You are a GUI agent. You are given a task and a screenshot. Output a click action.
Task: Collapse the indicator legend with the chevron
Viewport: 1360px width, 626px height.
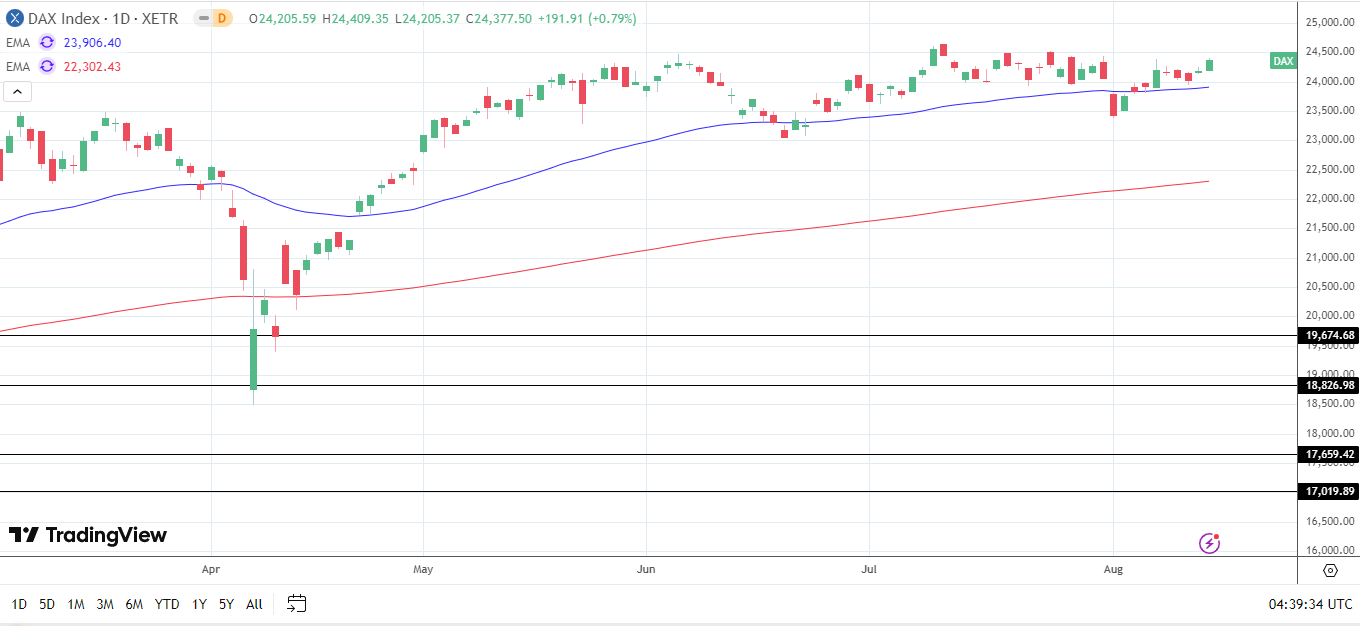coord(18,92)
